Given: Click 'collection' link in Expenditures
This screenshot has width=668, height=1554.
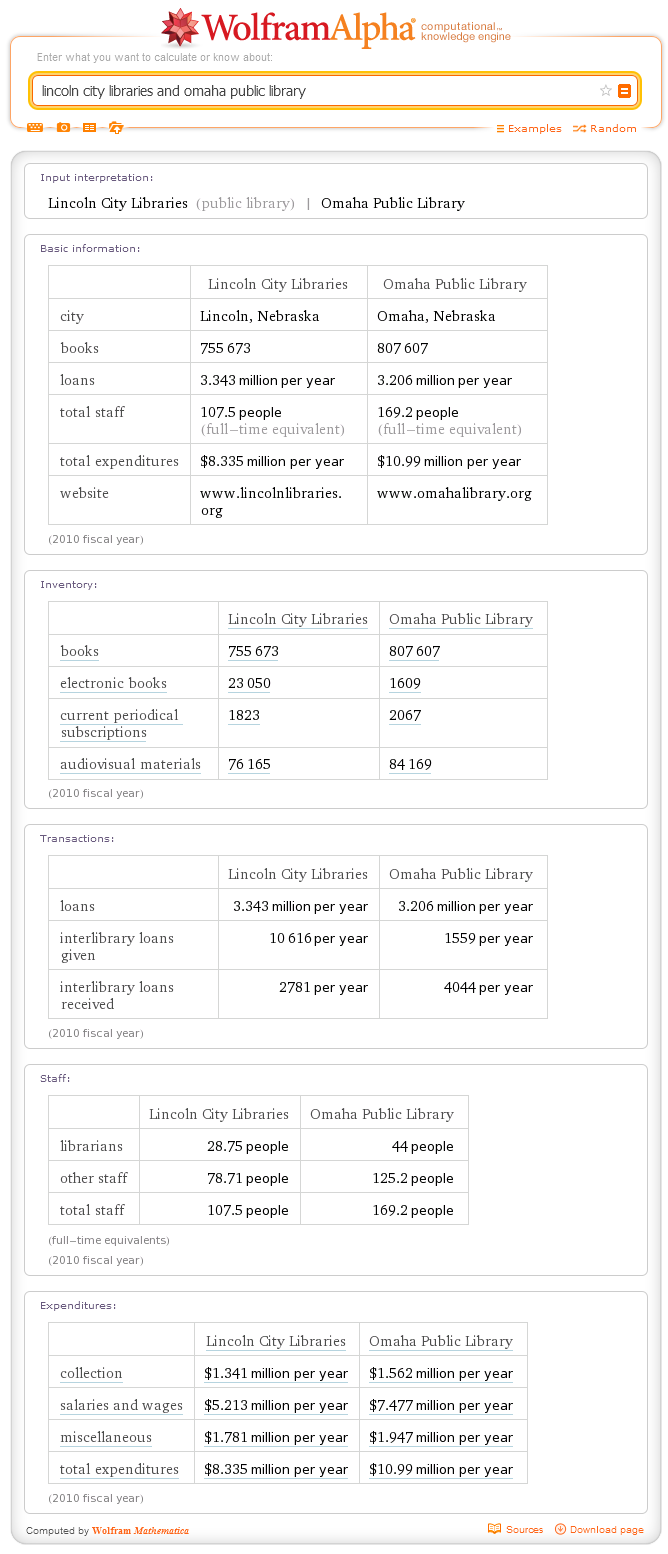Looking at the screenshot, I should 91,1373.
